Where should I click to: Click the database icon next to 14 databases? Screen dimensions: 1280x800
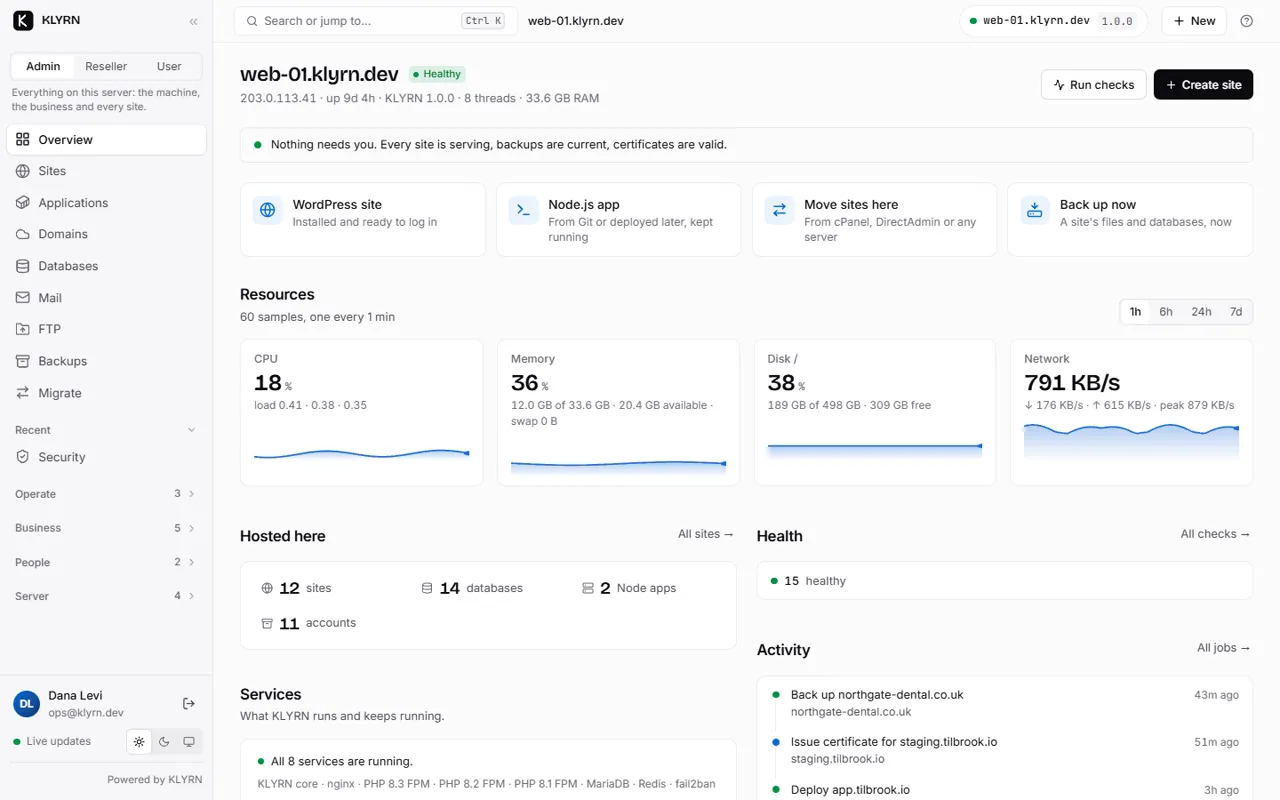point(427,588)
